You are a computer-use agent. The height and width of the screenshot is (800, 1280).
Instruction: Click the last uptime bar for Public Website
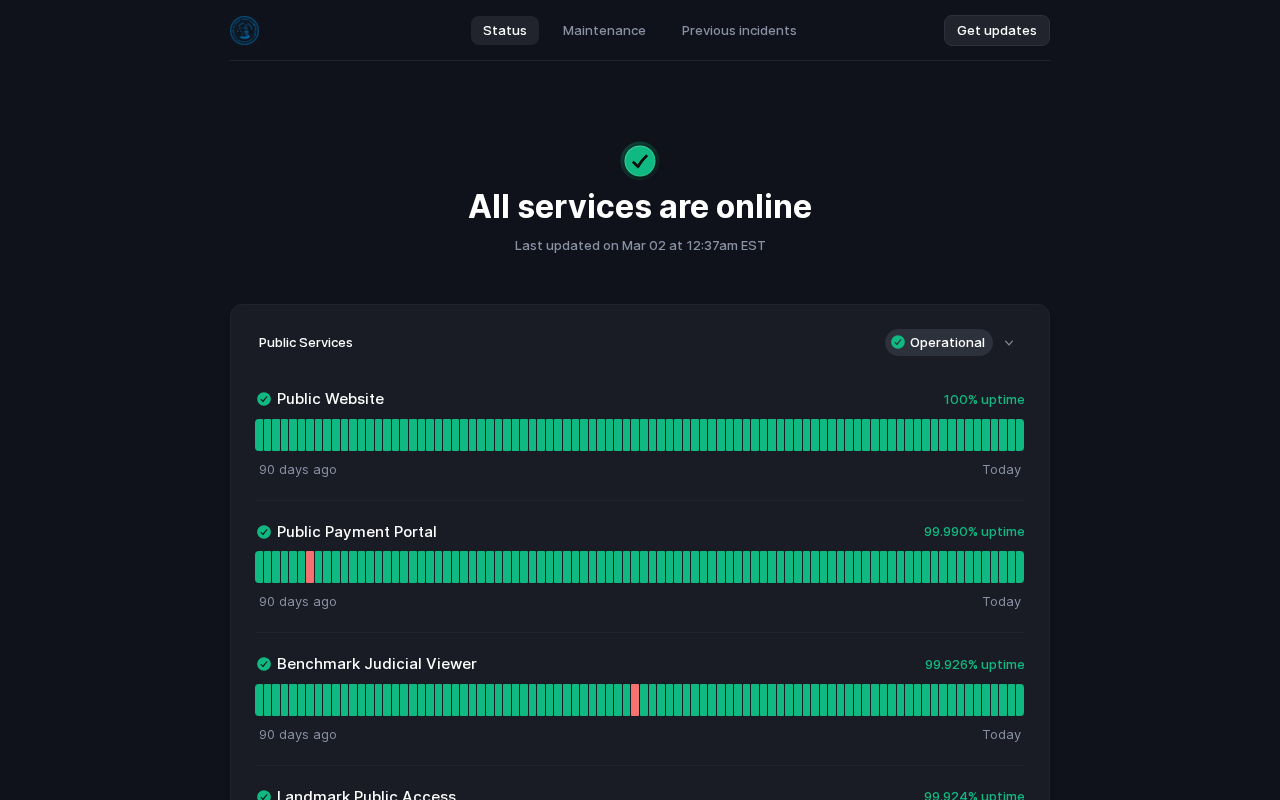tap(1019, 435)
